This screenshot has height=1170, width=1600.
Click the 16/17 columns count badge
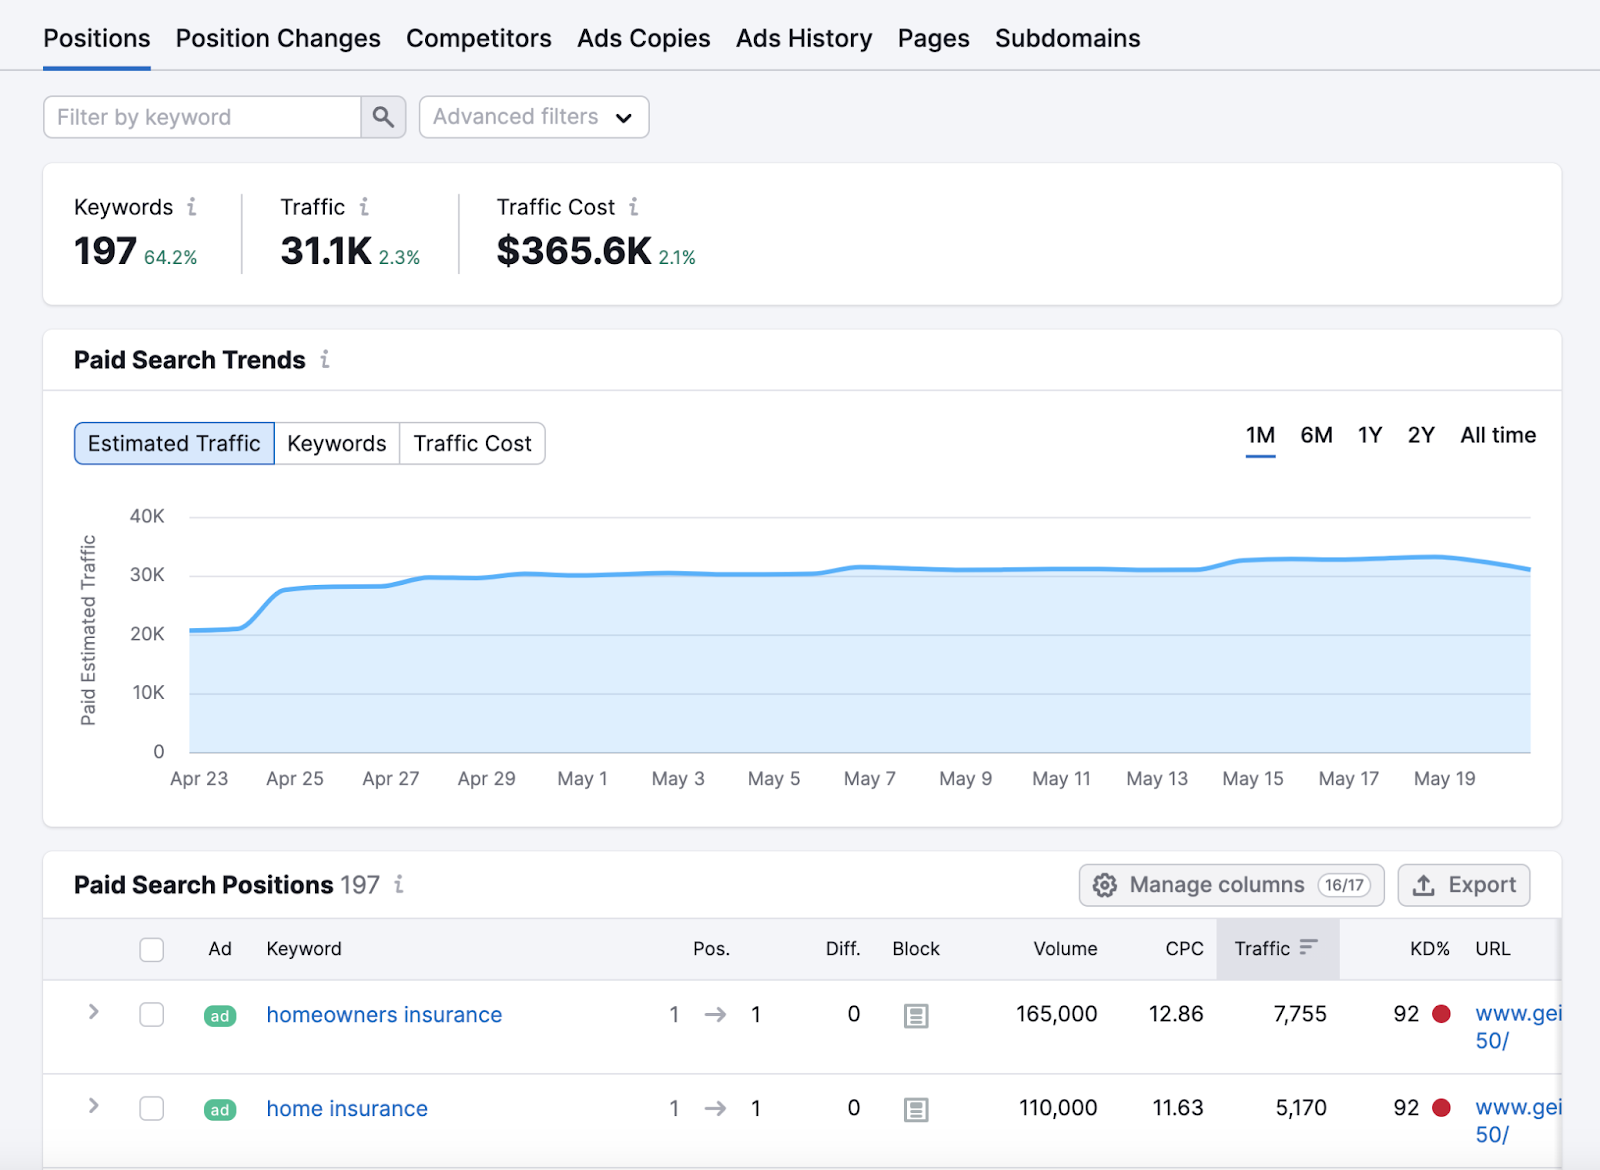(1344, 885)
